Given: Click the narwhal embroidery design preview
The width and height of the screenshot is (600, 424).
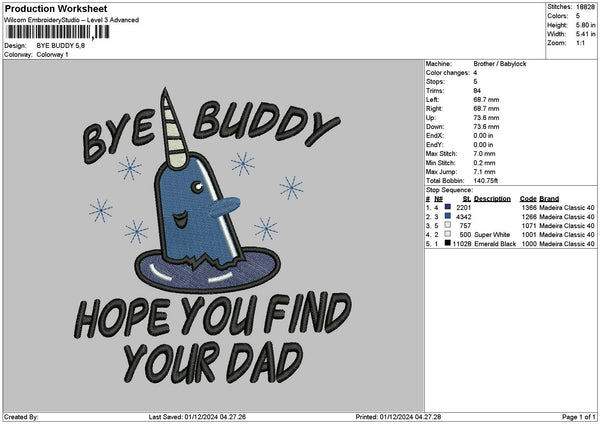Looking at the screenshot, I should pos(213,235).
